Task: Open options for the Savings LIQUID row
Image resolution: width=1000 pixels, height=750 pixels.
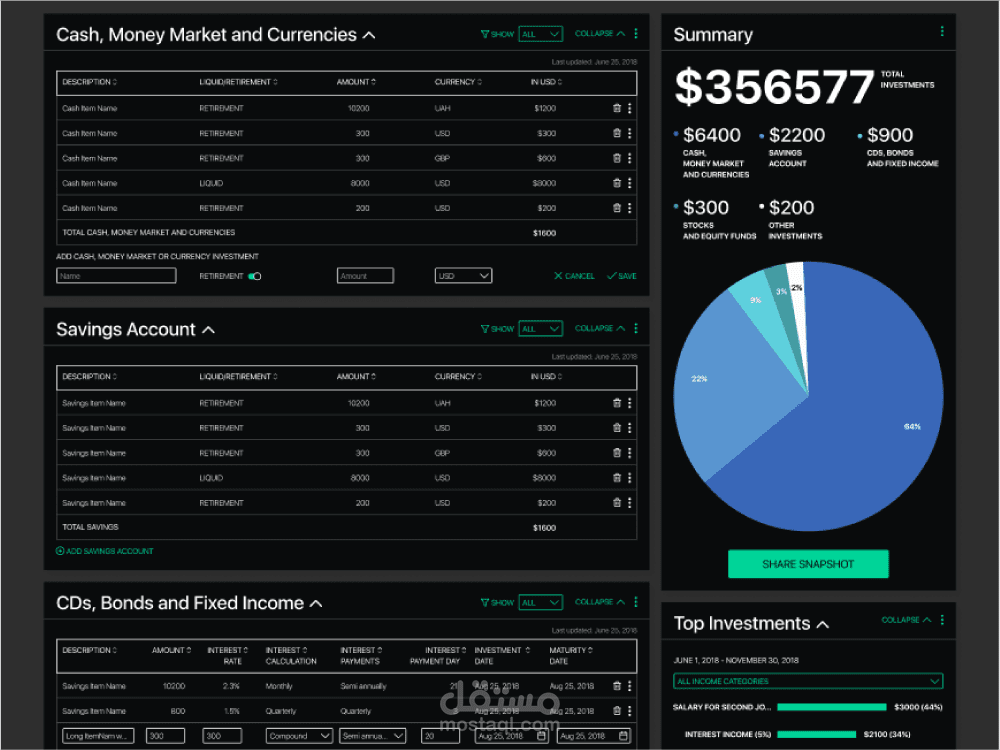Action: tap(629, 478)
